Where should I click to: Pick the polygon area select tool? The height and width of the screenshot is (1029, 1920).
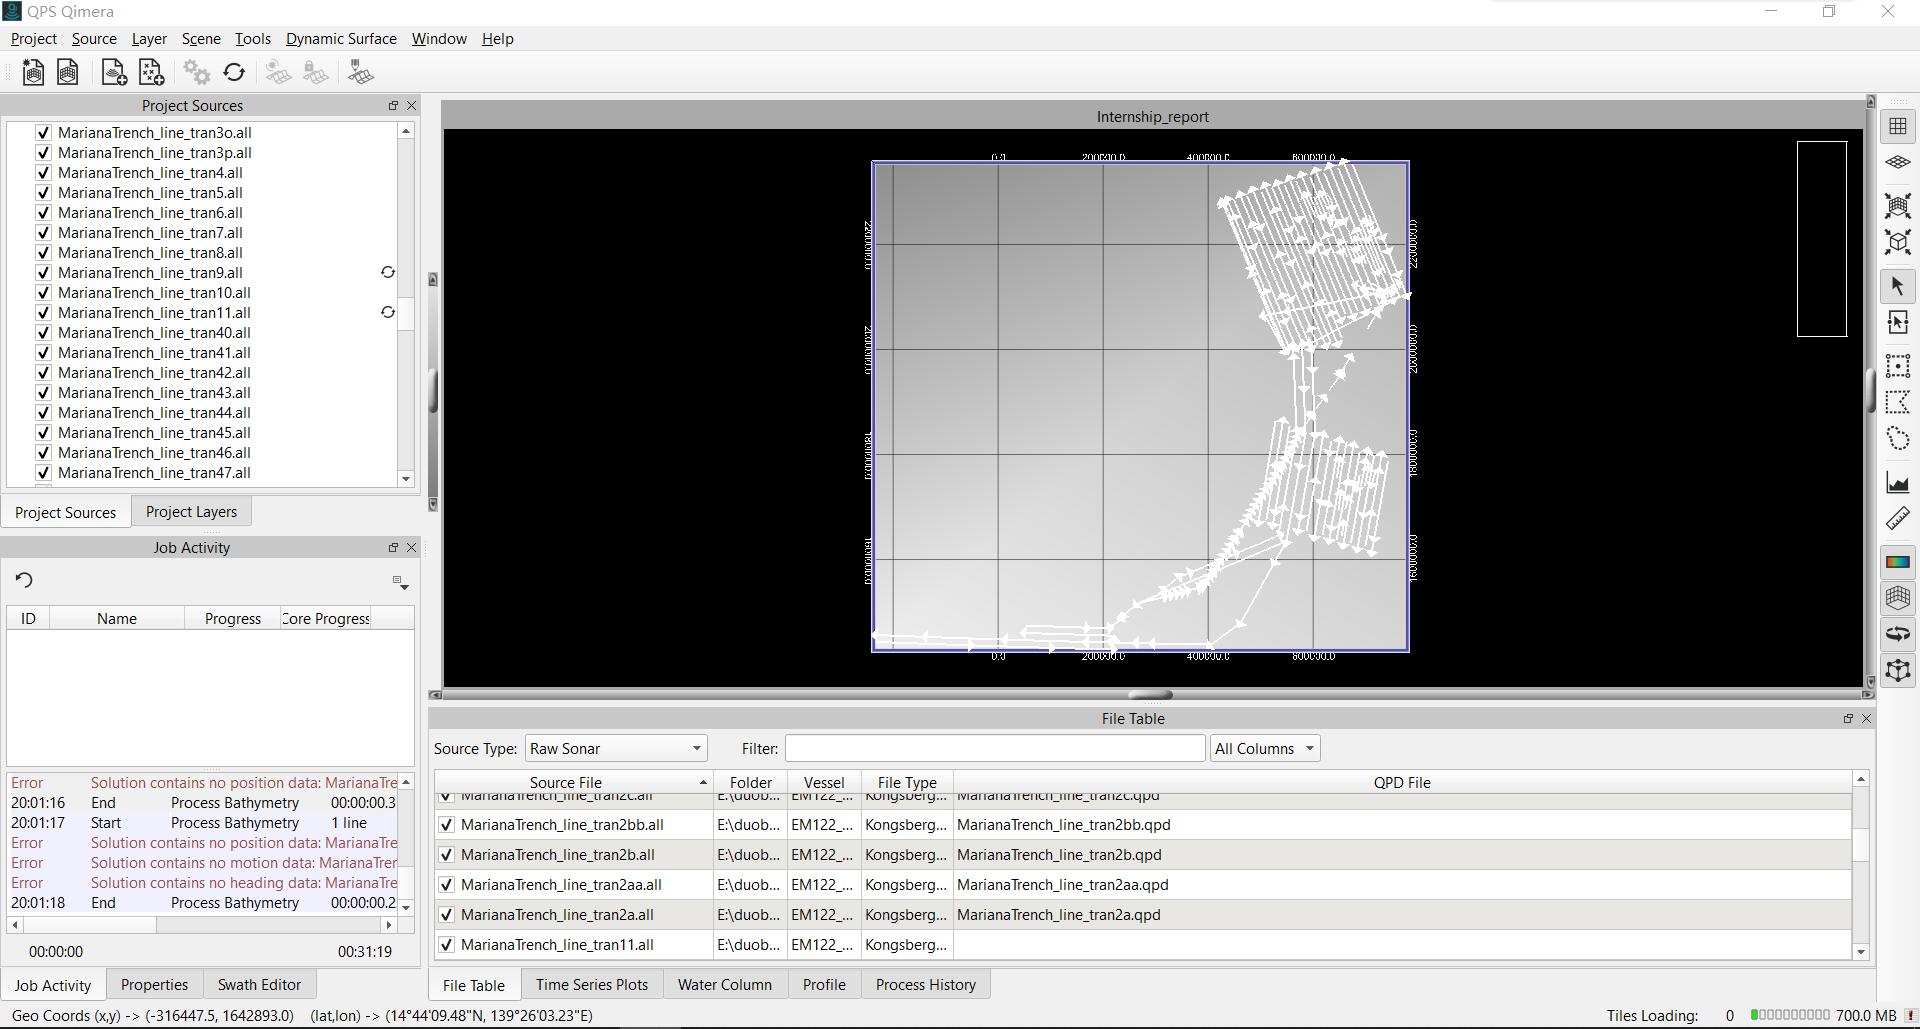pyautogui.click(x=1898, y=402)
